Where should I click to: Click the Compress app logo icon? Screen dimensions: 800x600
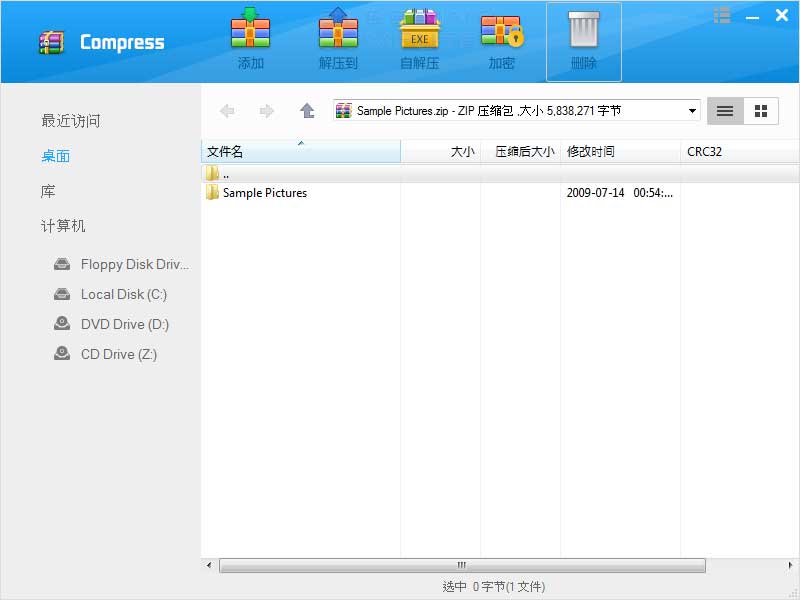pos(52,42)
